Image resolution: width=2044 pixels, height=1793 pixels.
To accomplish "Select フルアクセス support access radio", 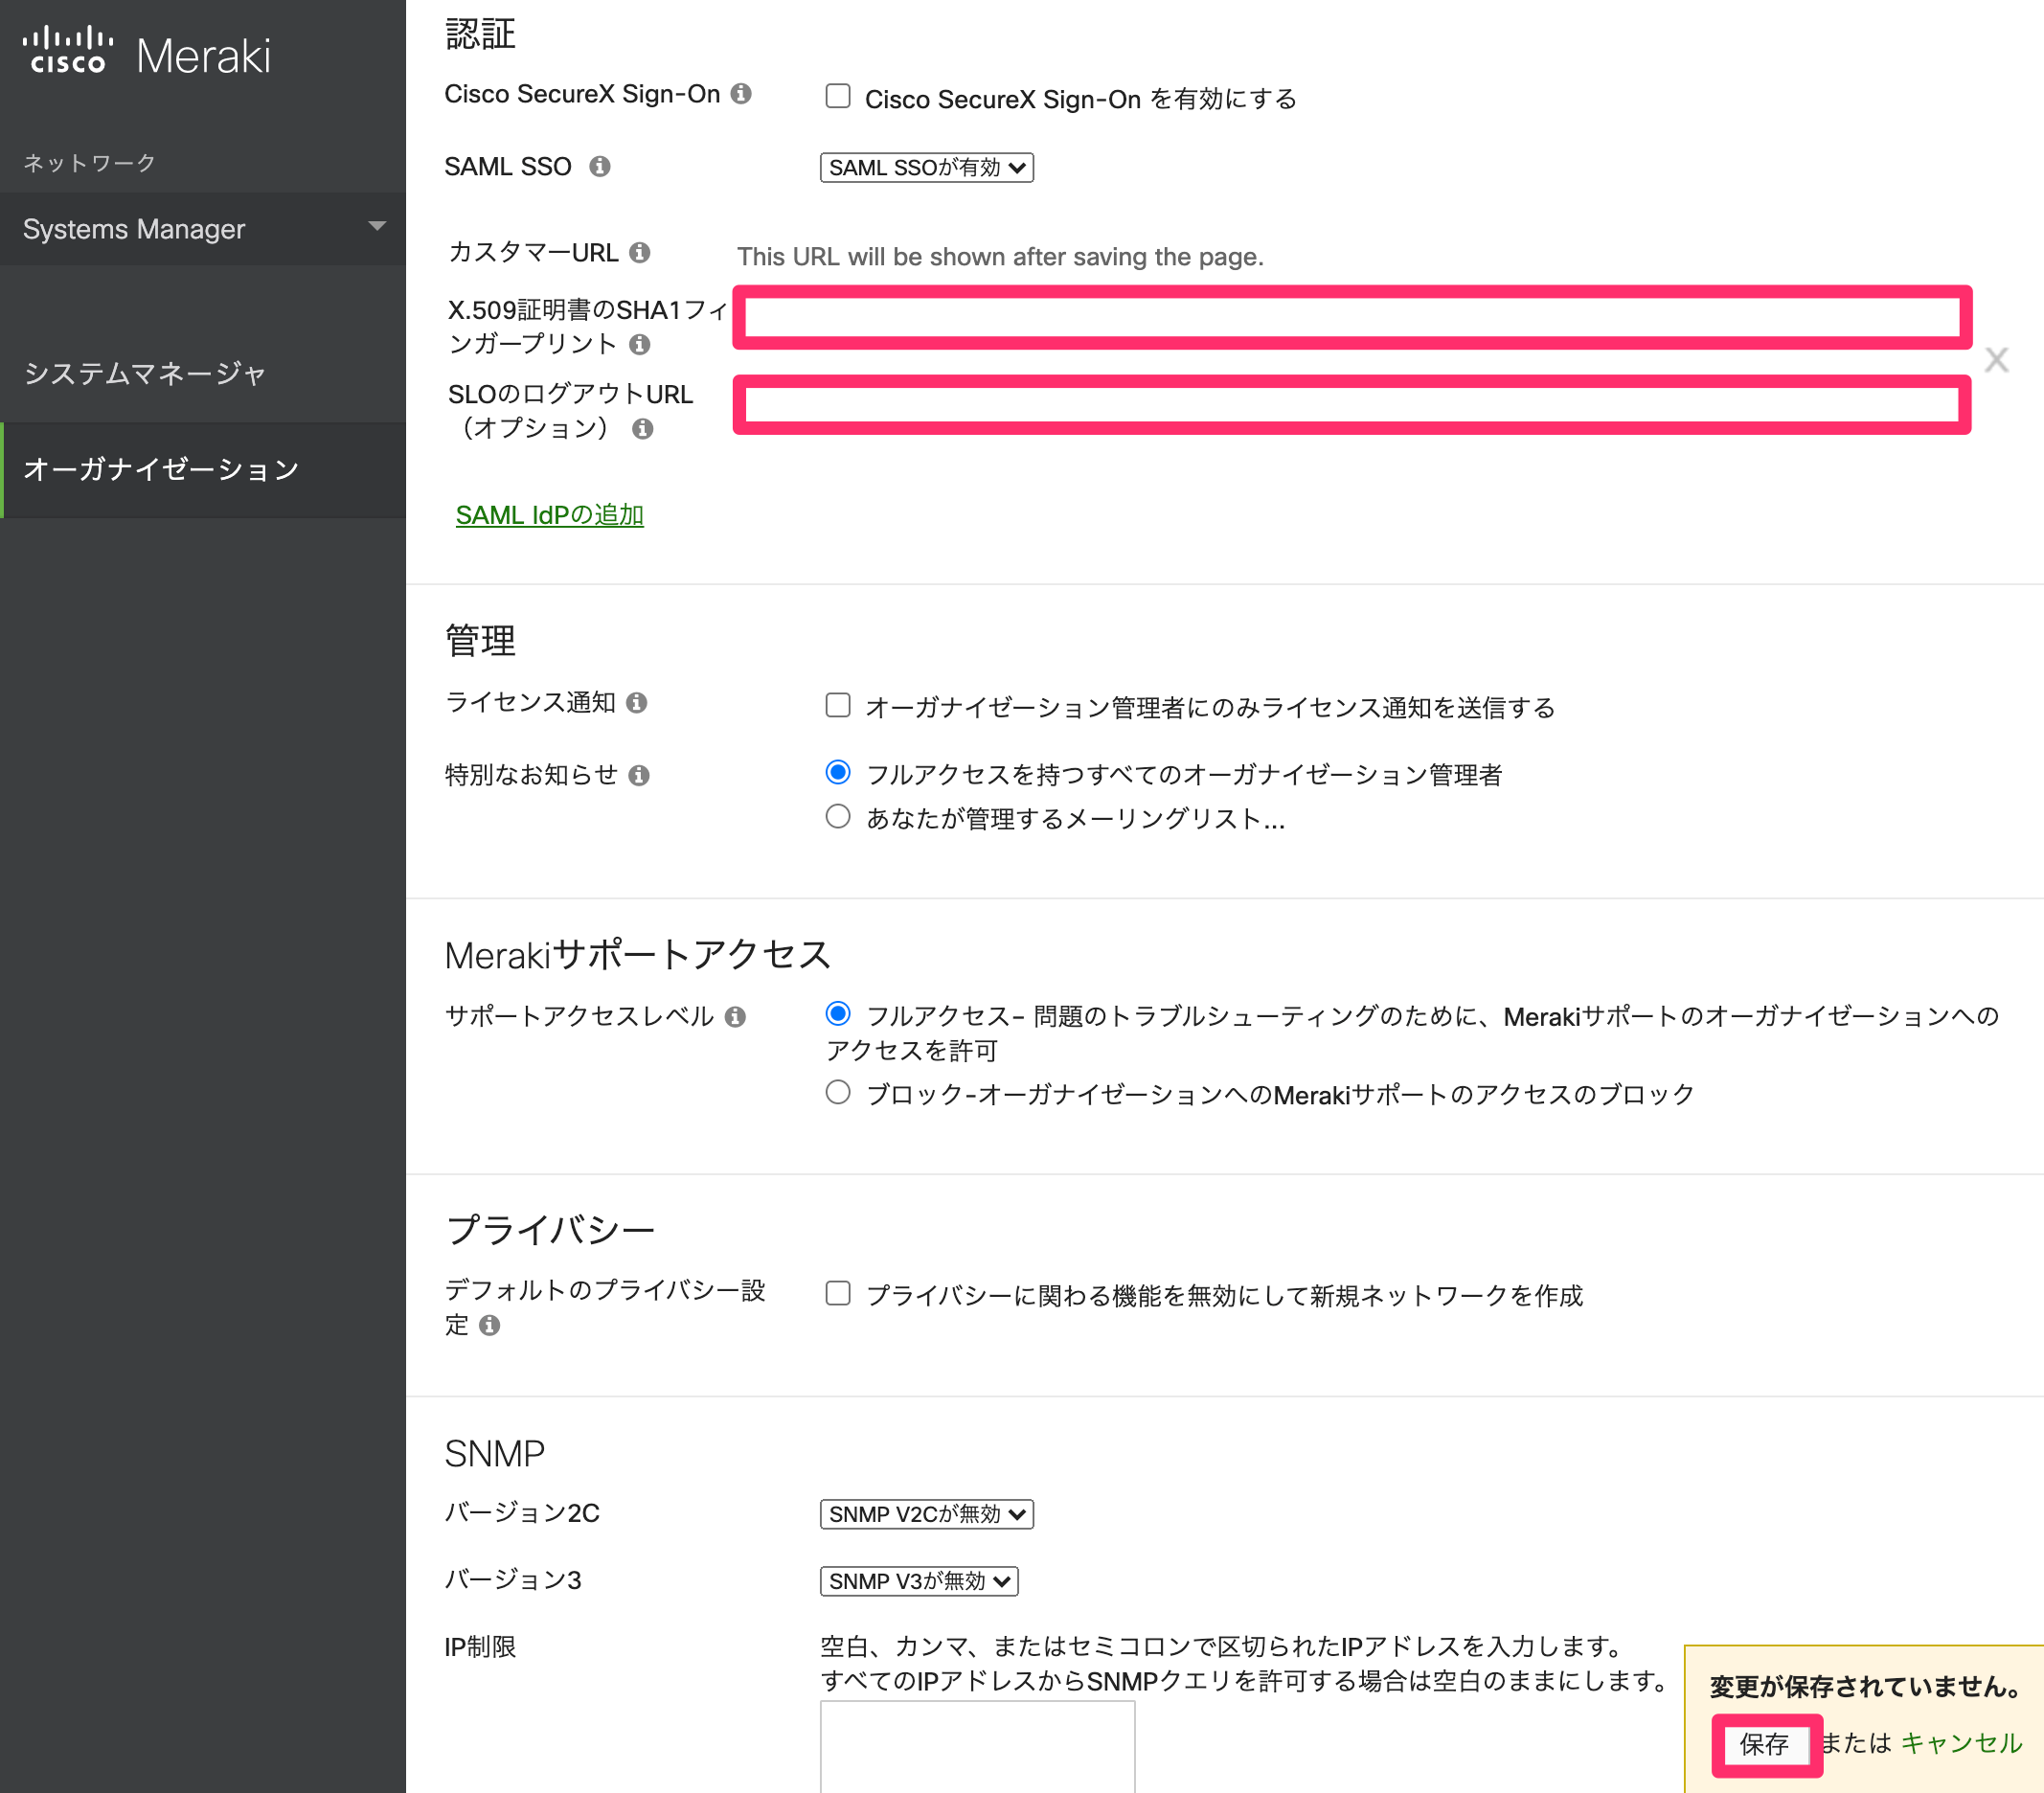I will [x=838, y=1014].
